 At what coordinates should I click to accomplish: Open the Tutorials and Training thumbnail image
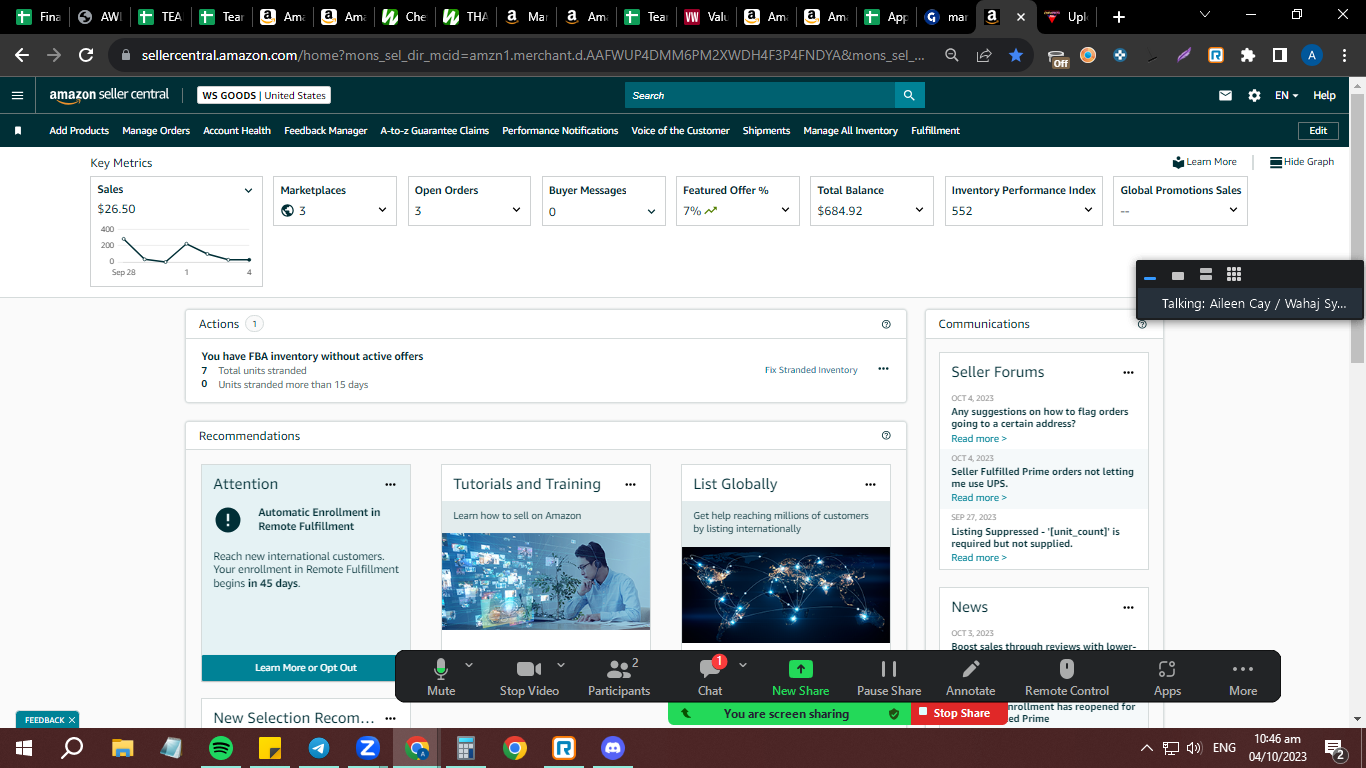tap(546, 581)
